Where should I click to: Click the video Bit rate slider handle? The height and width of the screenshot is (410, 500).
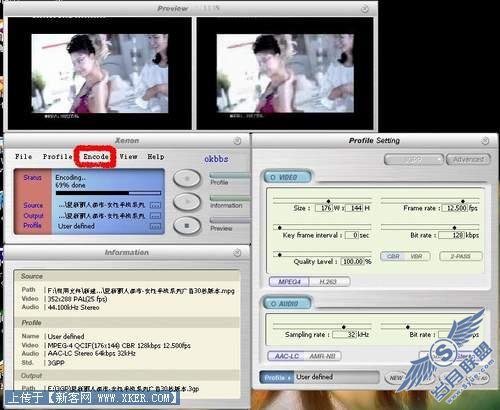pos(454,228)
